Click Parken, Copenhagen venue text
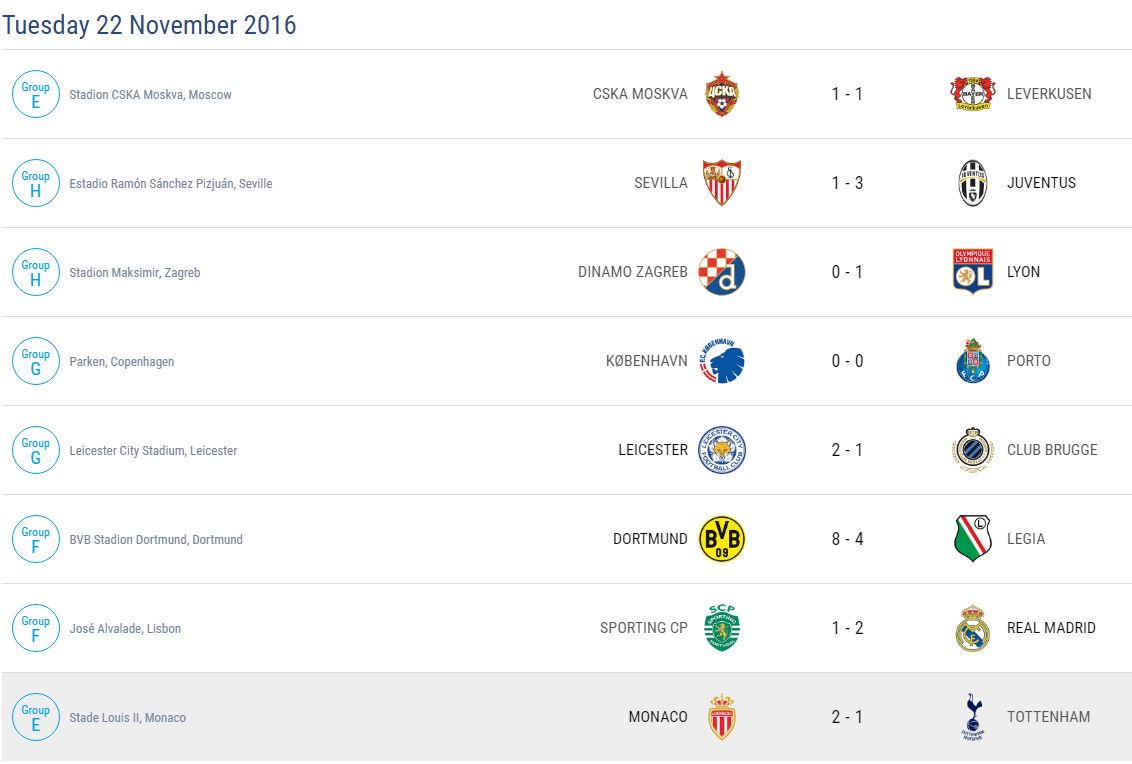The height and width of the screenshot is (764, 1132). click(x=122, y=362)
